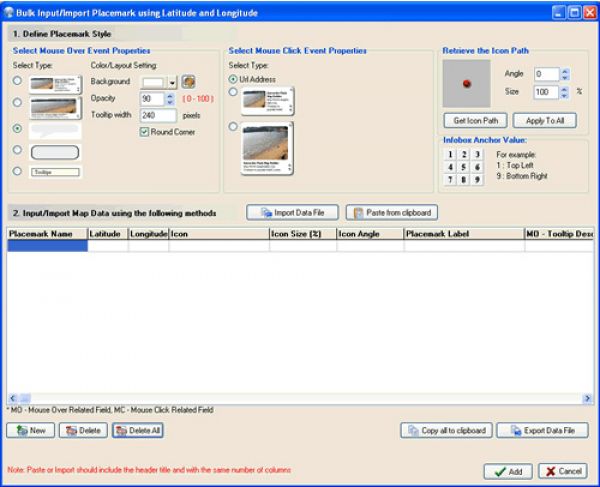Select the plain Tooltip text box preview
The width and height of the screenshot is (600, 487).
click(x=56, y=172)
